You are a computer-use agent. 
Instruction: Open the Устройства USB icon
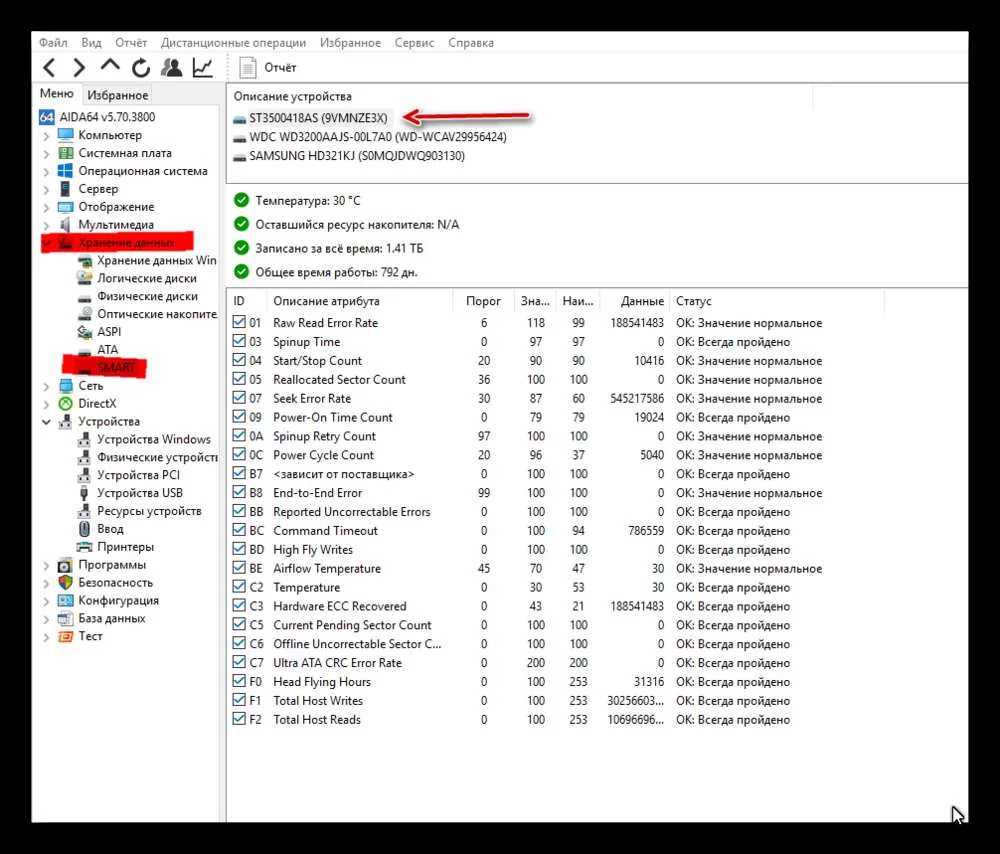coord(84,493)
